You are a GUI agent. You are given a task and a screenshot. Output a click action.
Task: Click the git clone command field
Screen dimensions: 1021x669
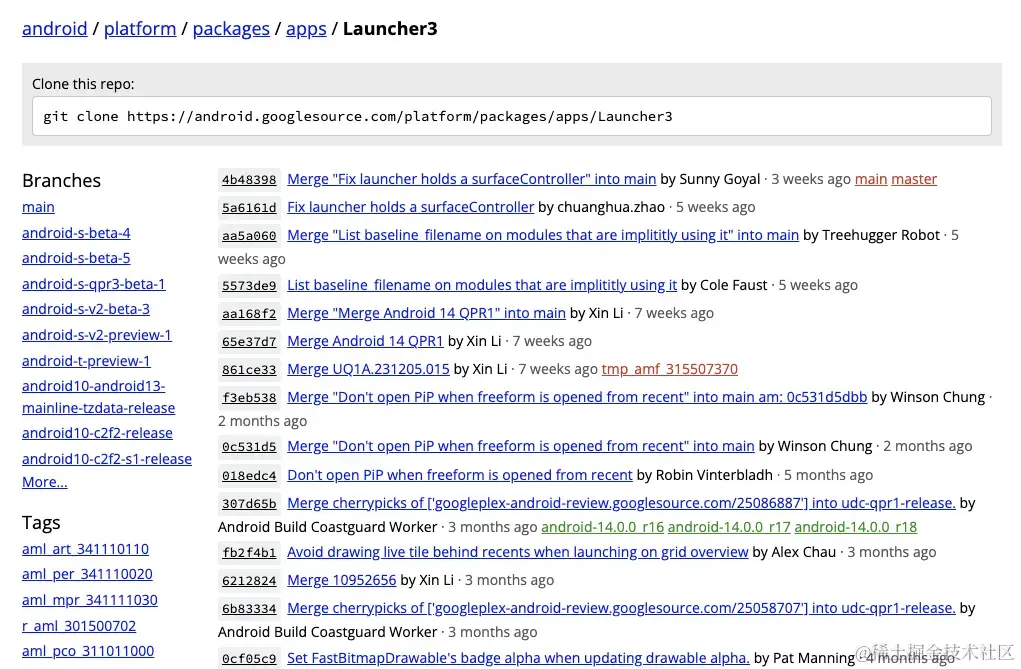512,116
